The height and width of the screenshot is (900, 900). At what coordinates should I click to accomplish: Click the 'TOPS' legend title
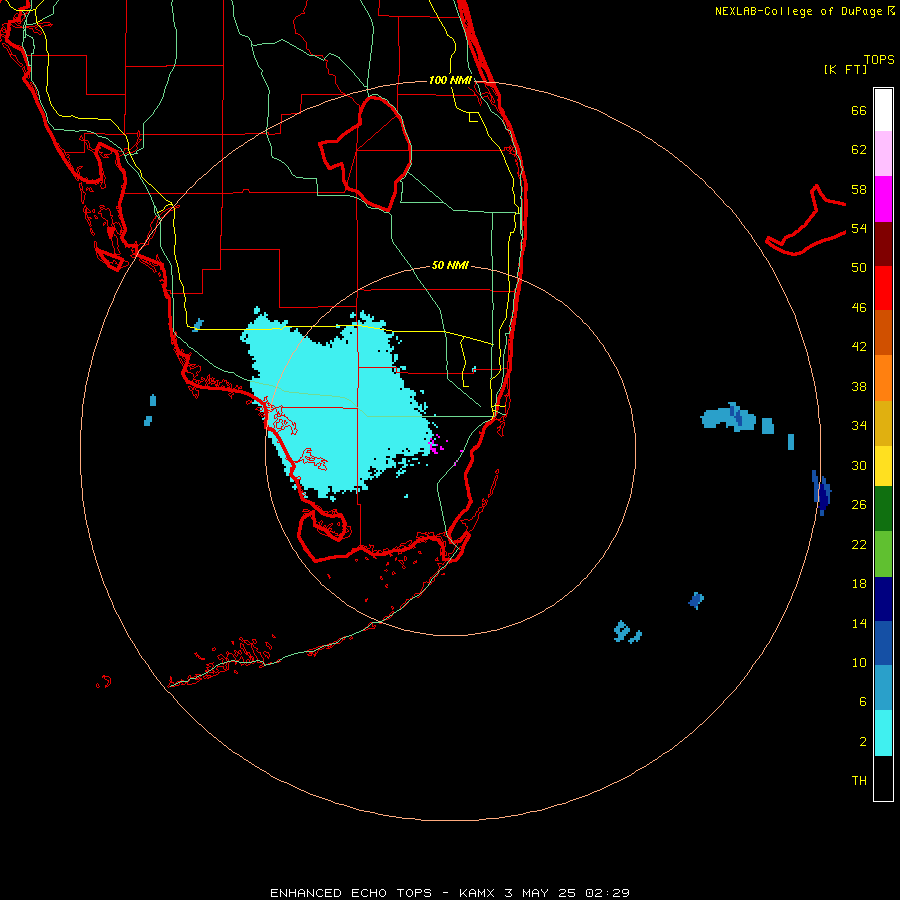tap(879, 59)
